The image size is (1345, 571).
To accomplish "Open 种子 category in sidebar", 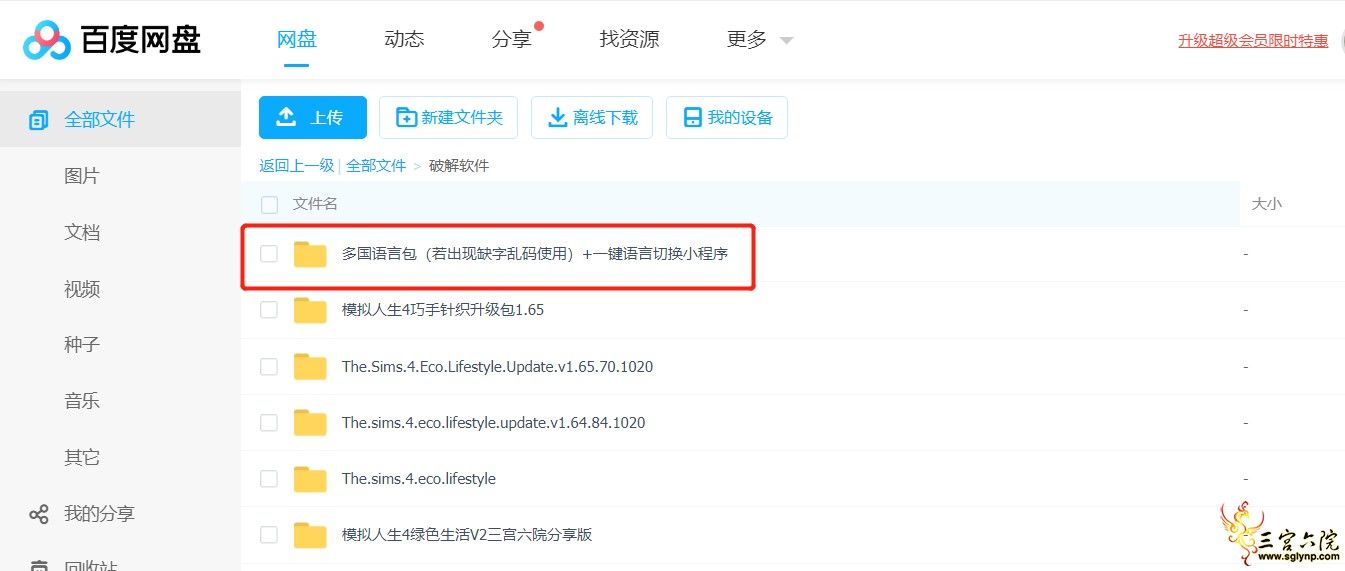I will pos(82,345).
